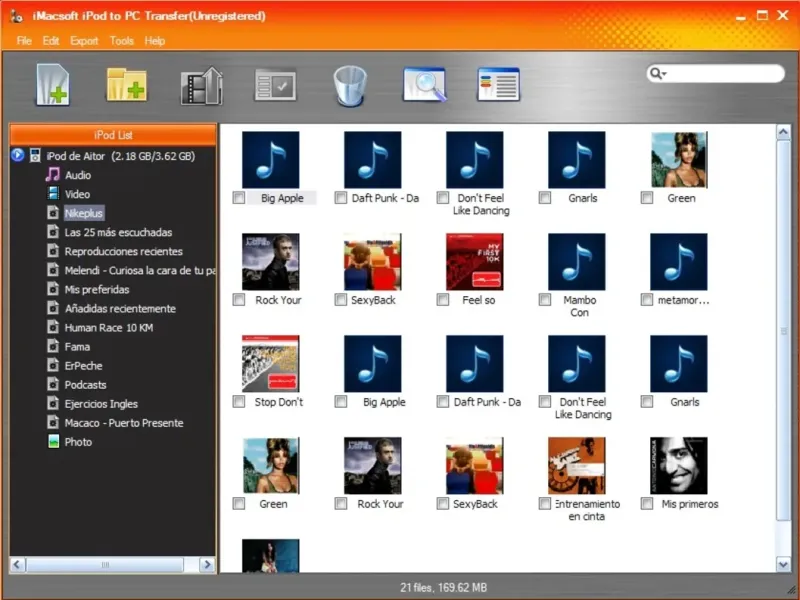This screenshot has width=800, height=600.
Task: Click the magnifier search toolbar icon
Action: tap(424, 85)
